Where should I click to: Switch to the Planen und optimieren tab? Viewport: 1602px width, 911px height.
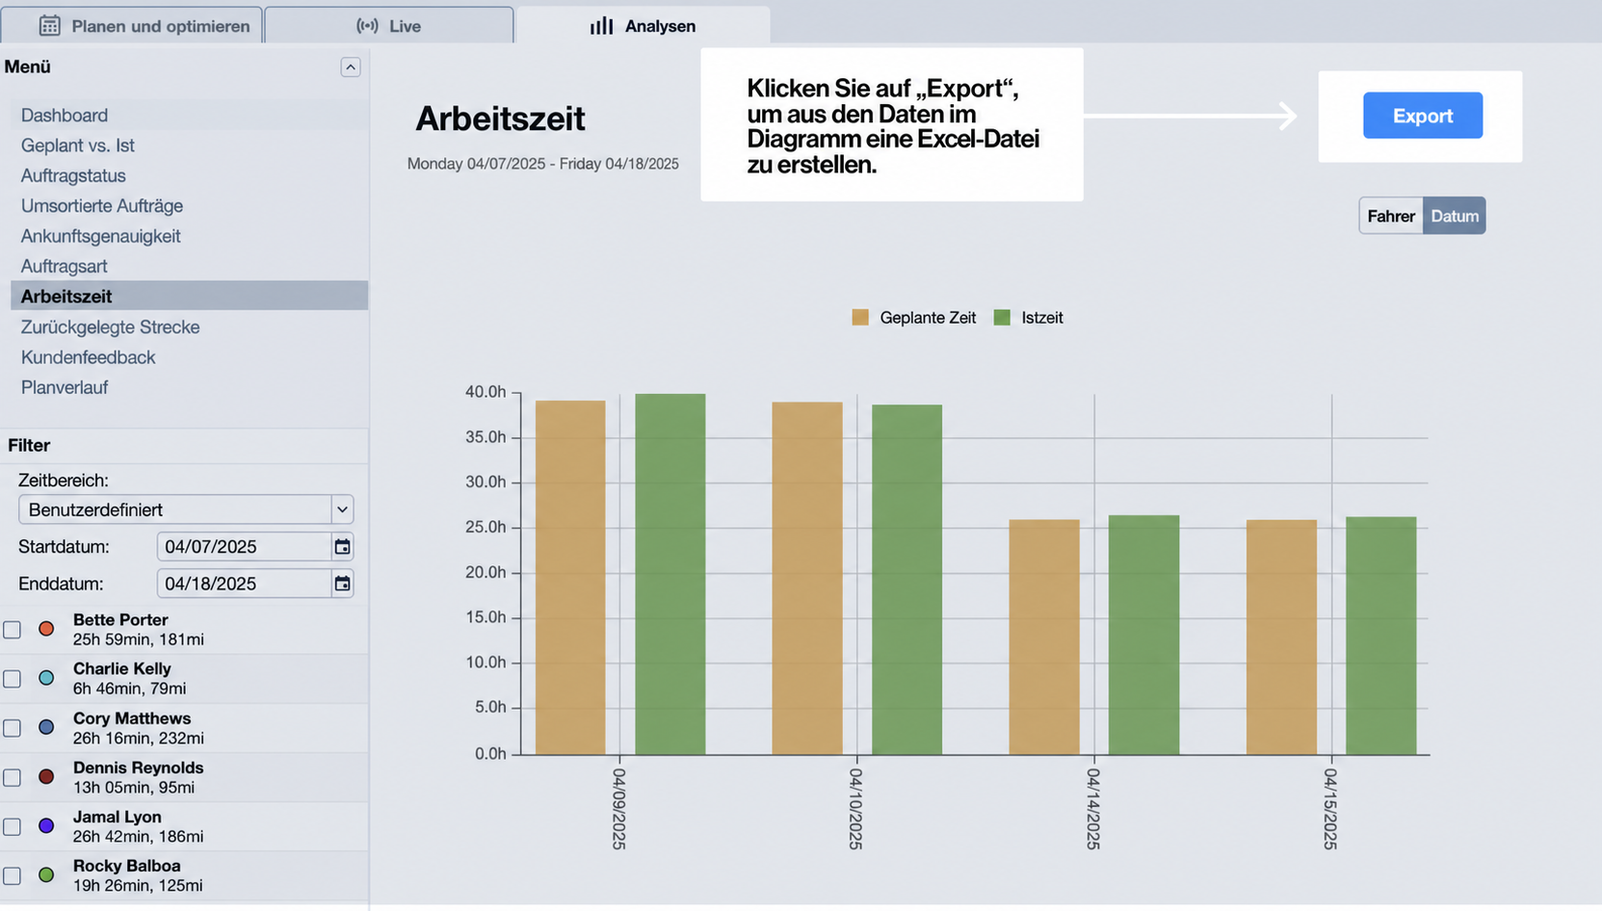click(132, 25)
